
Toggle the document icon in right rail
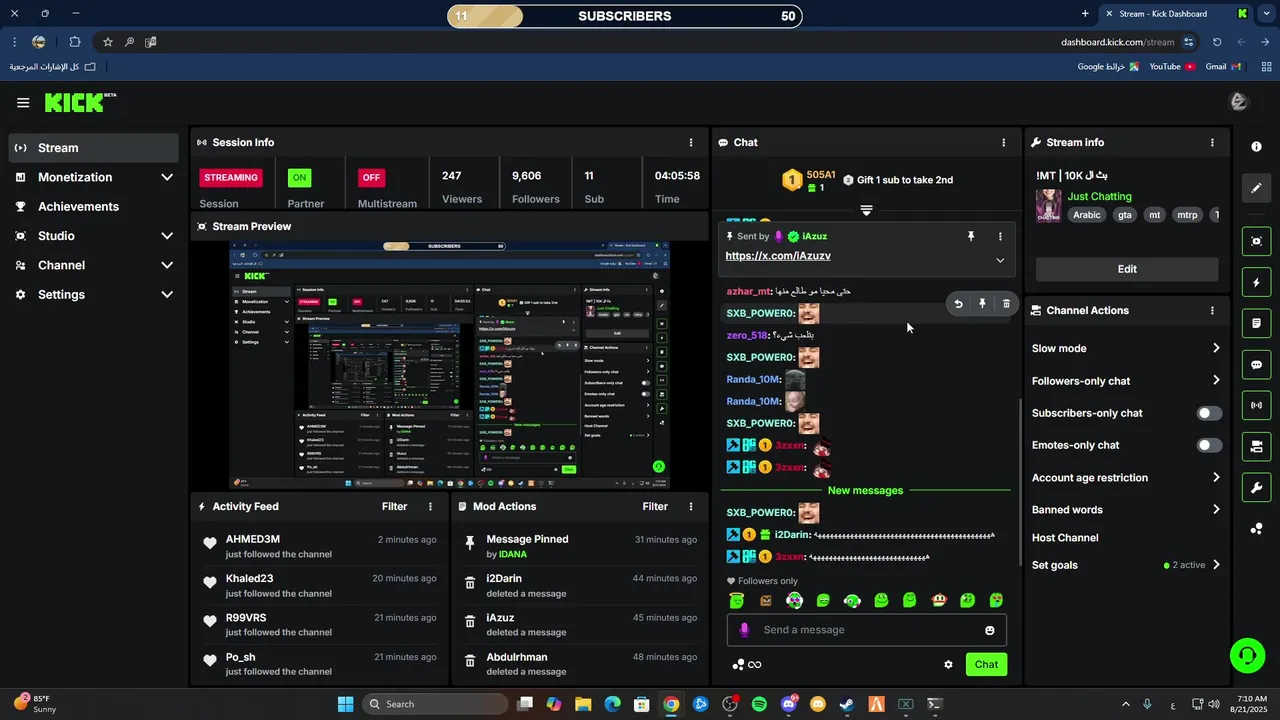pyautogui.click(x=1256, y=324)
